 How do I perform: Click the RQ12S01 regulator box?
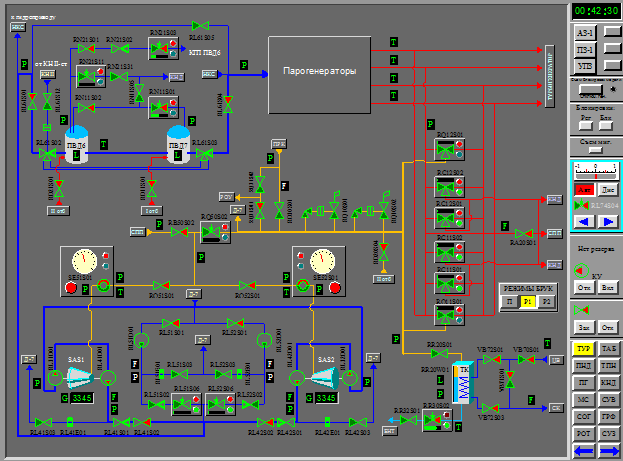click(449, 149)
